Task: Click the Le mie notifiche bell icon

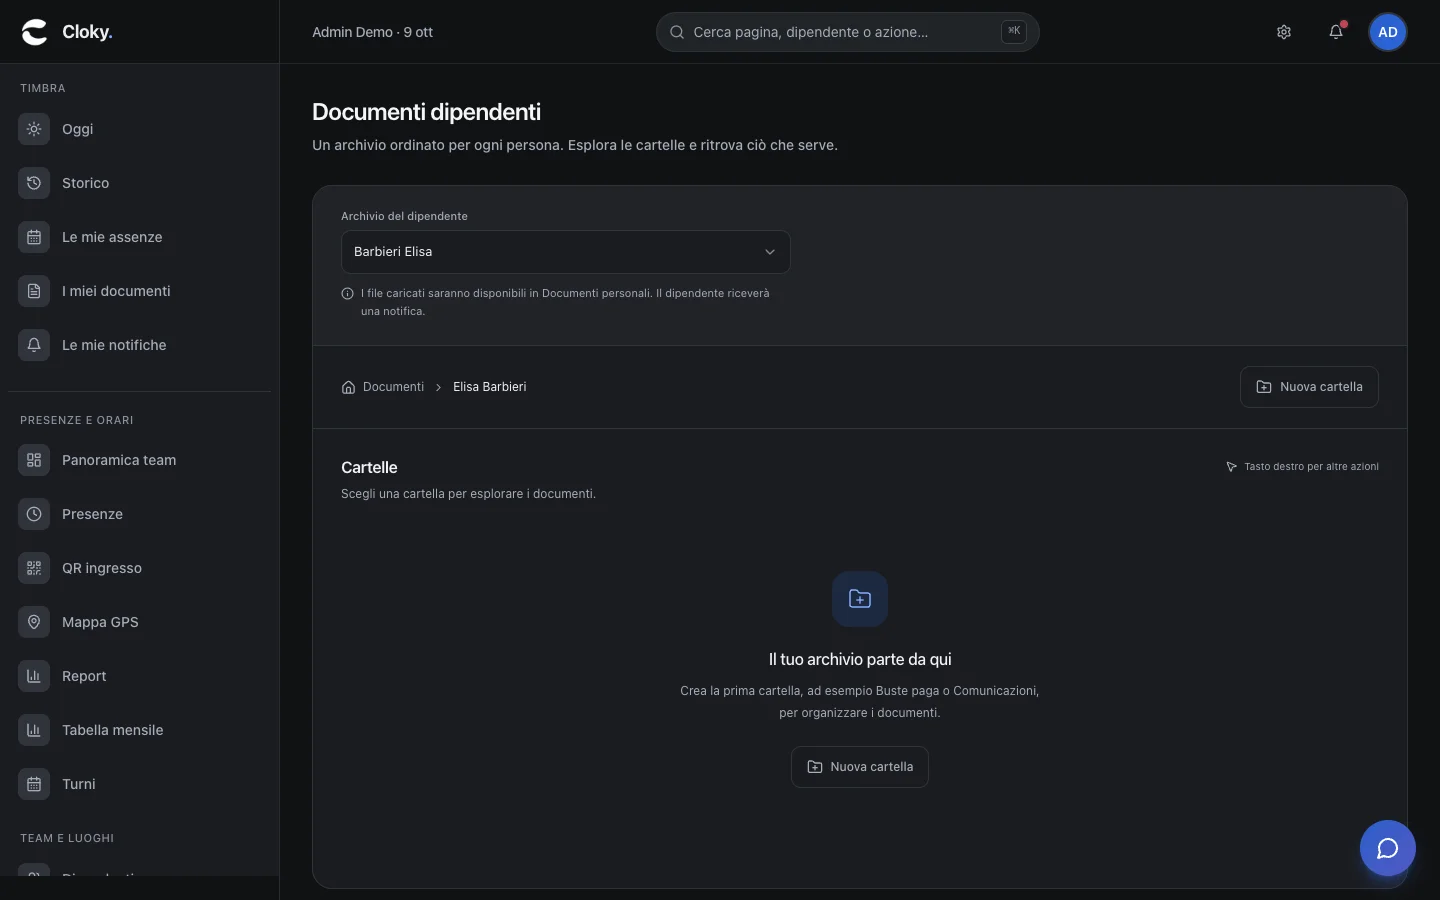Action: click(34, 345)
